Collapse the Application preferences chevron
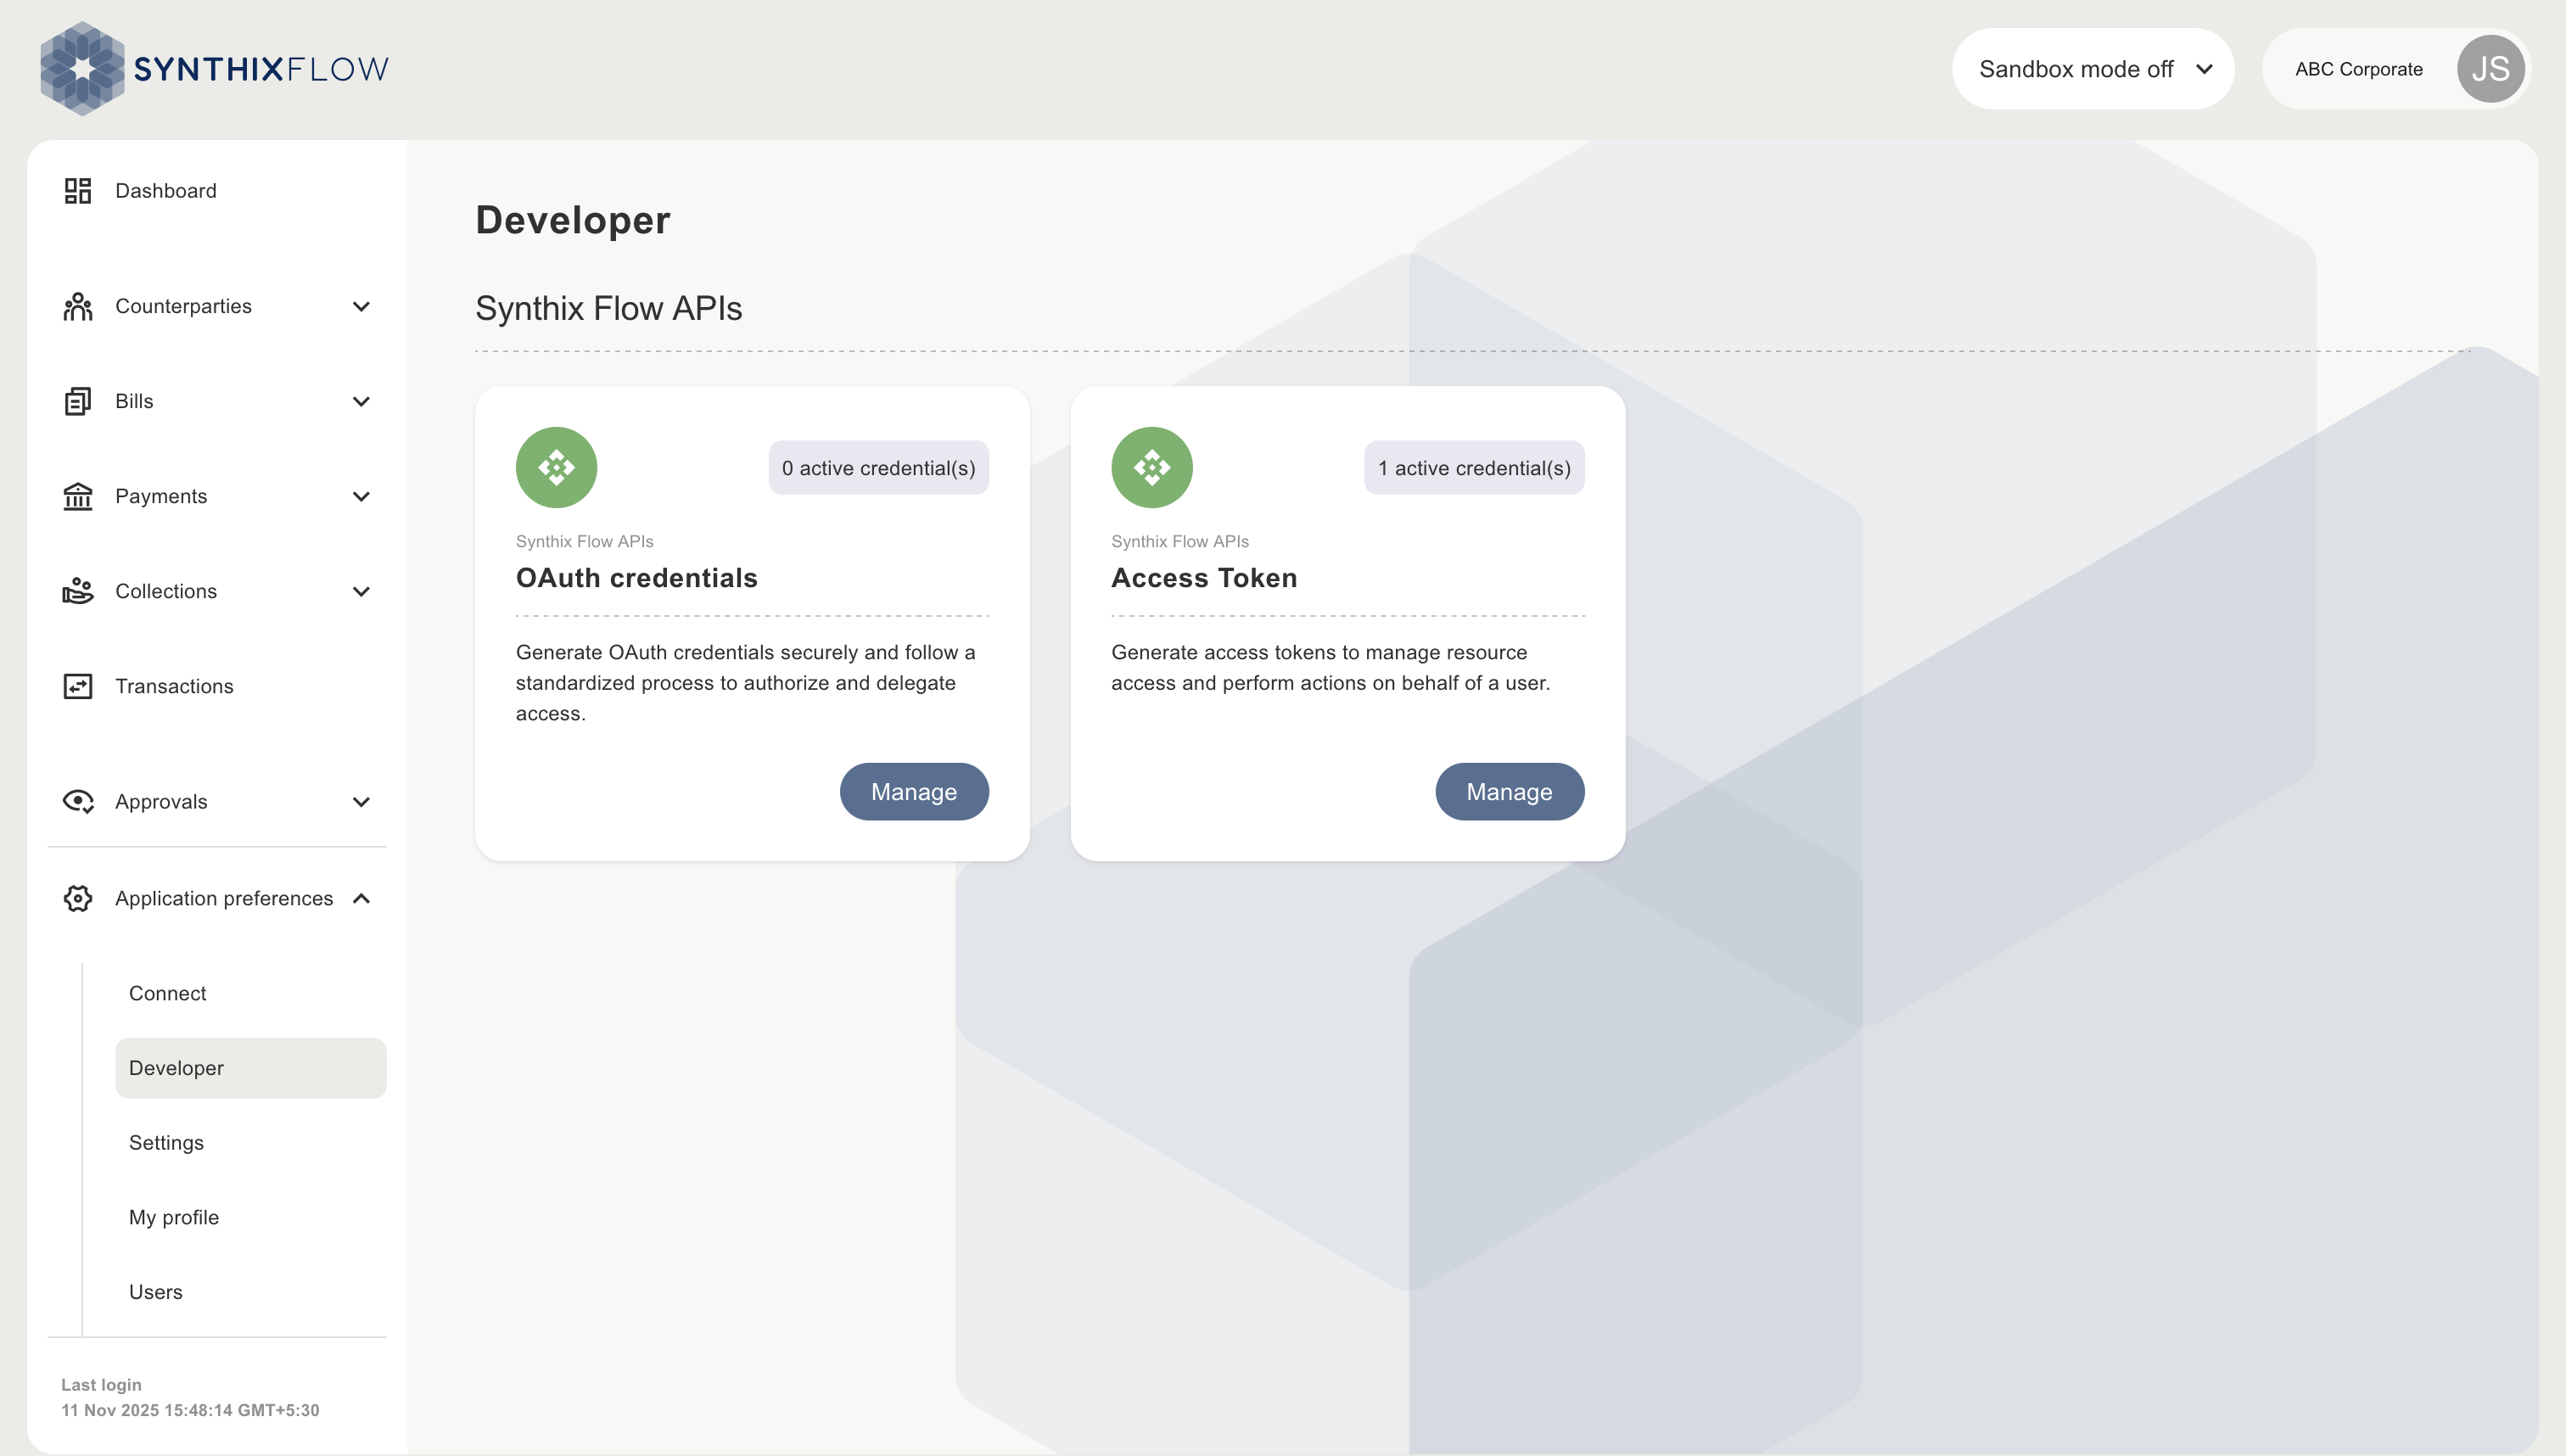The width and height of the screenshot is (2566, 1456). click(362, 898)
